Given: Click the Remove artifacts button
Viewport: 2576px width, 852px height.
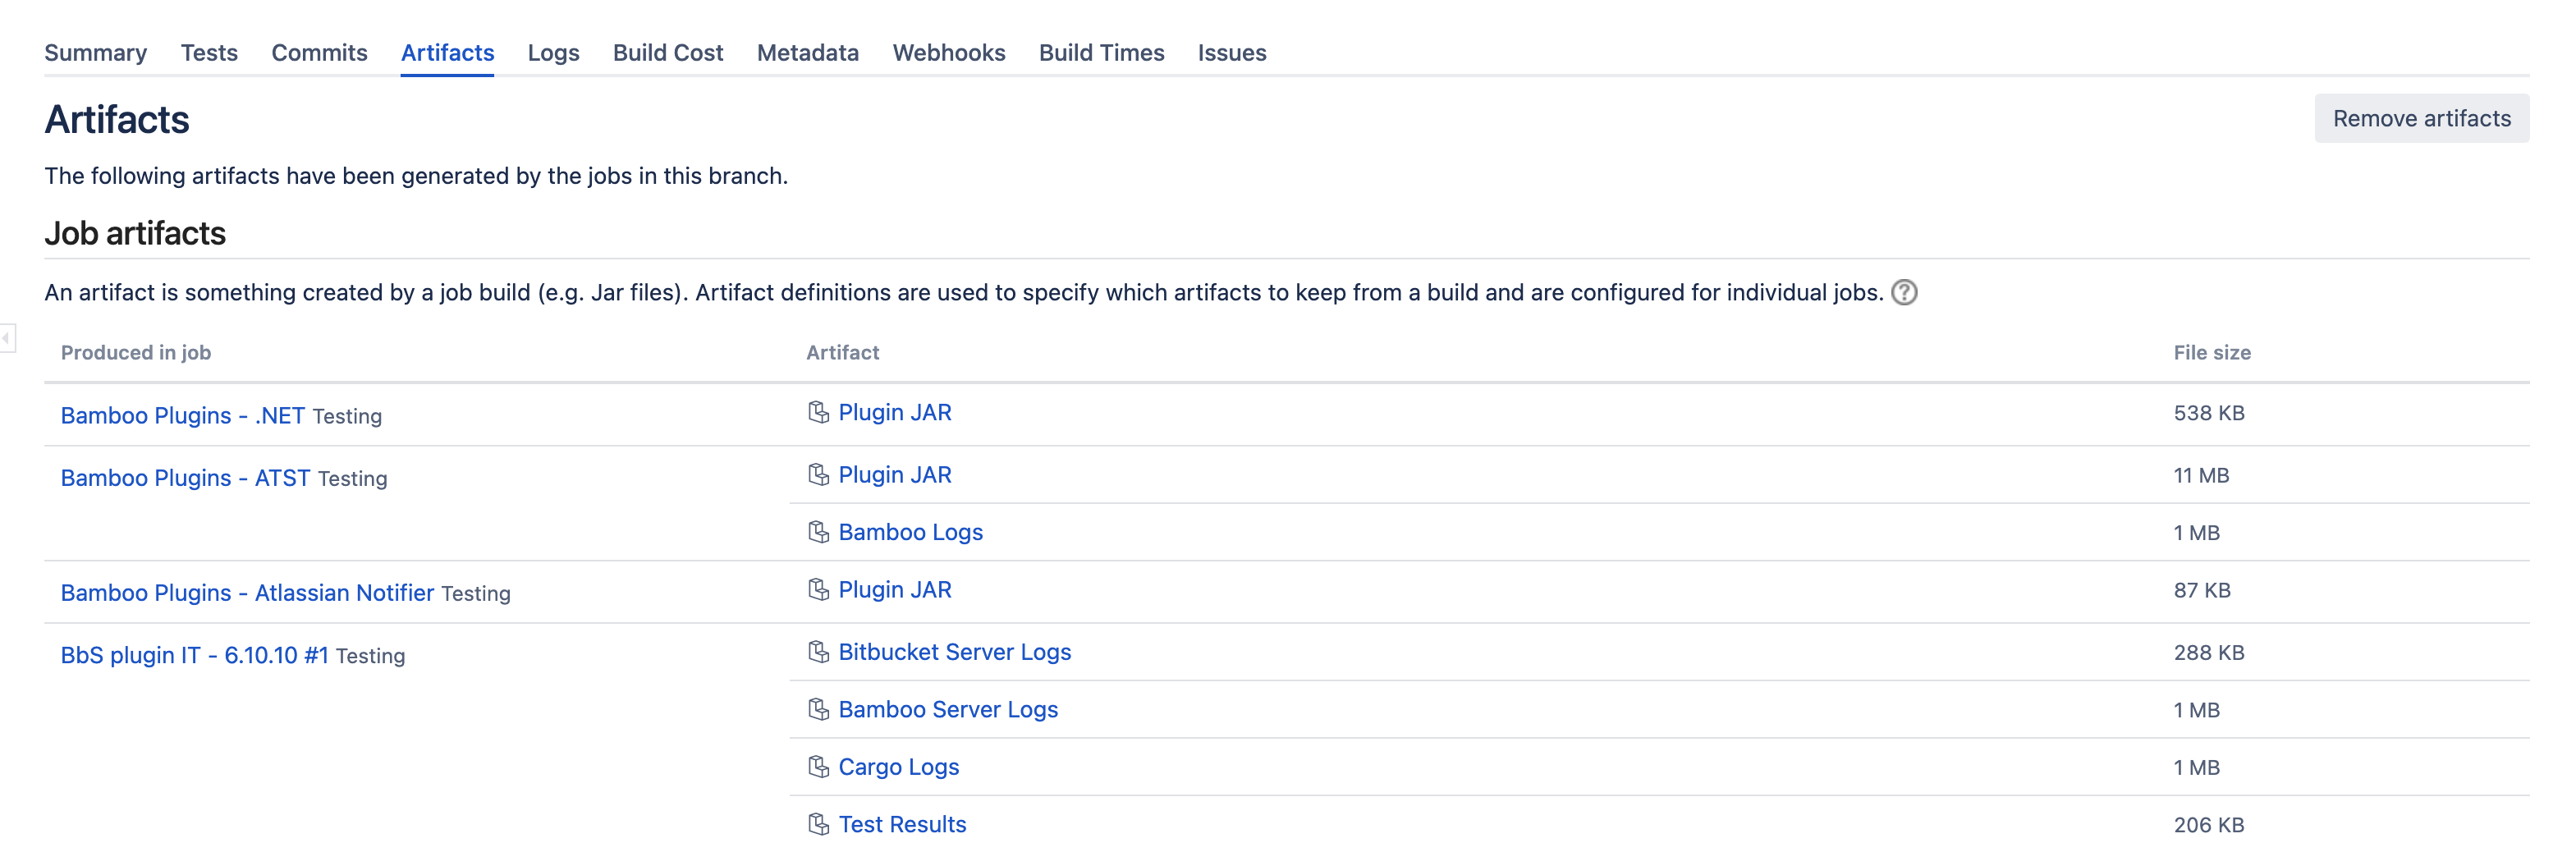Looking at the screenshot, I should pos(2421,118).
